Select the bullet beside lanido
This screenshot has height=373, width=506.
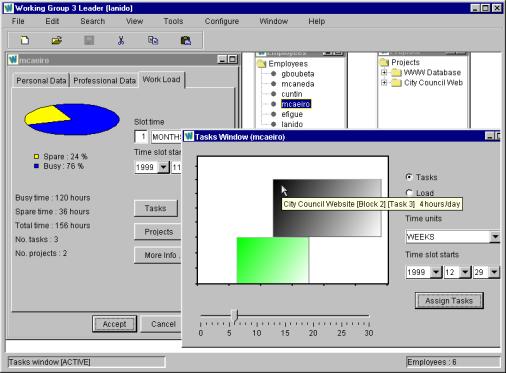pos(274,124)
